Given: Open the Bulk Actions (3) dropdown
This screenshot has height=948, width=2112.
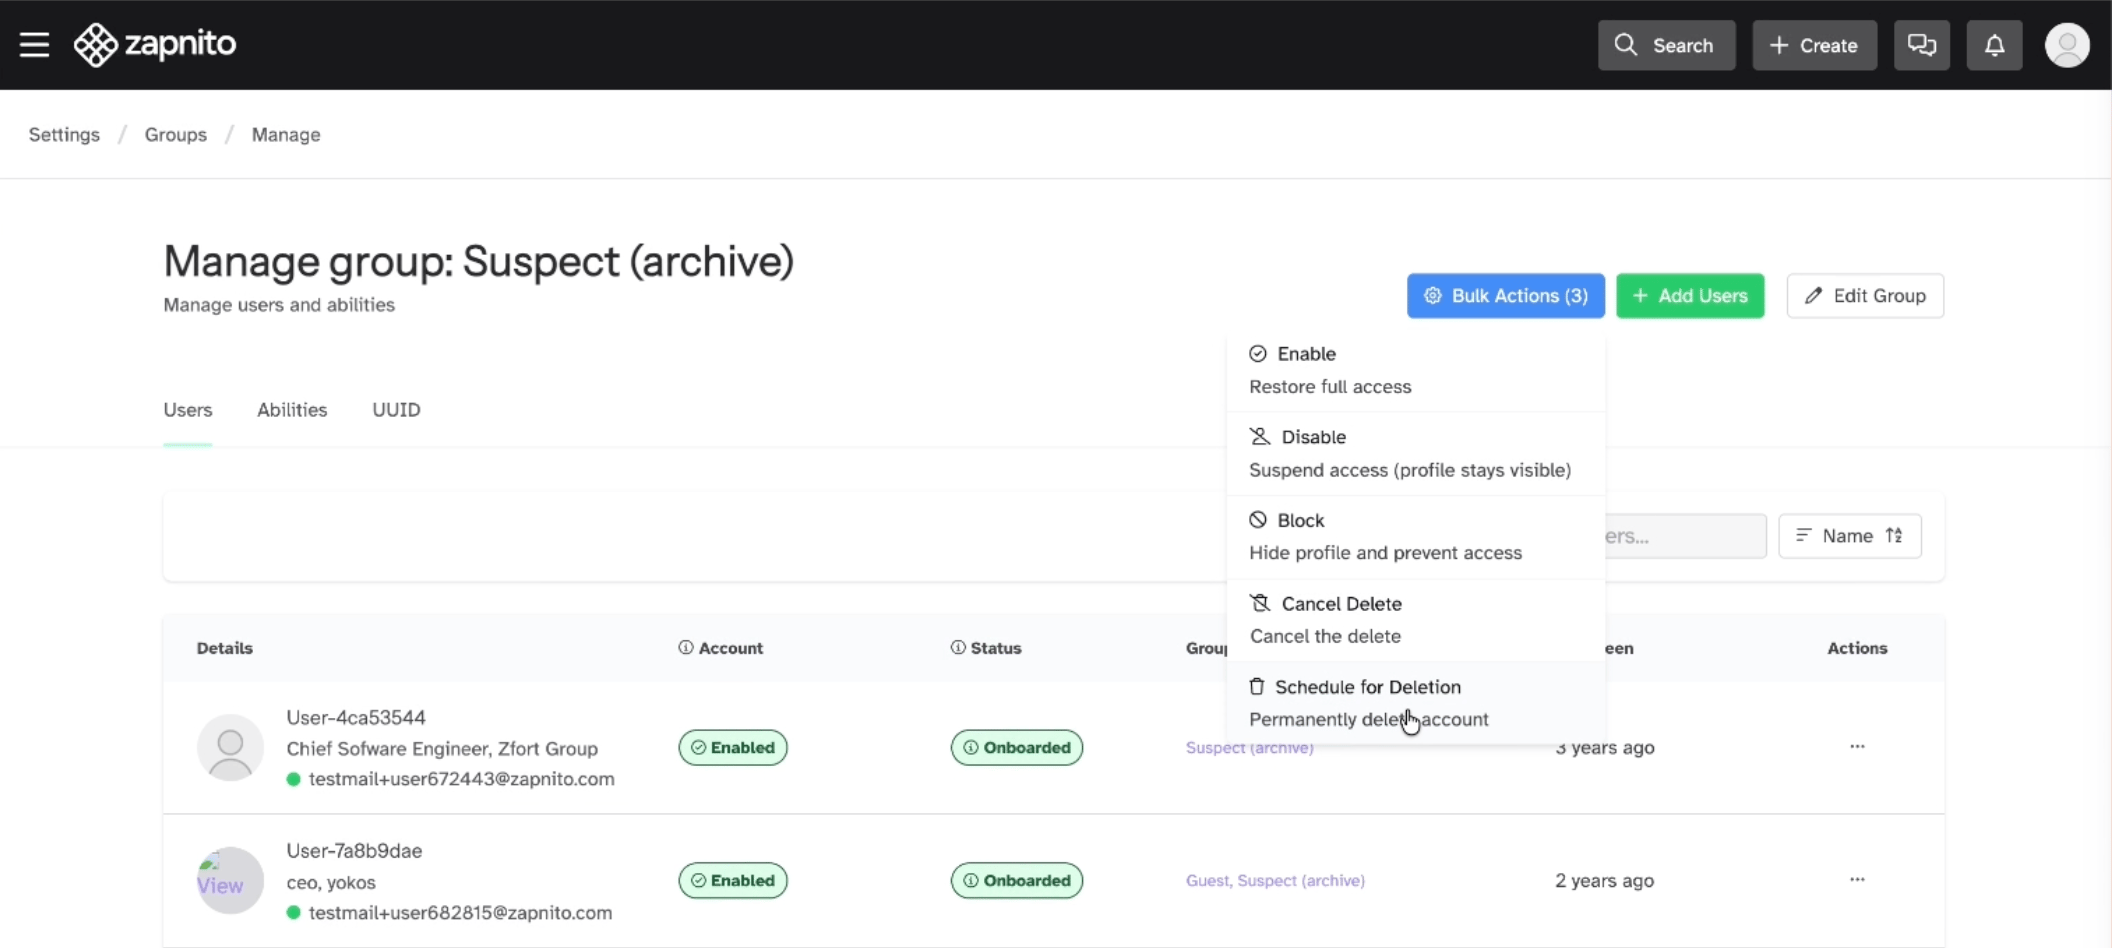Looking at the screenshot, I should (x=1505, y=296).
